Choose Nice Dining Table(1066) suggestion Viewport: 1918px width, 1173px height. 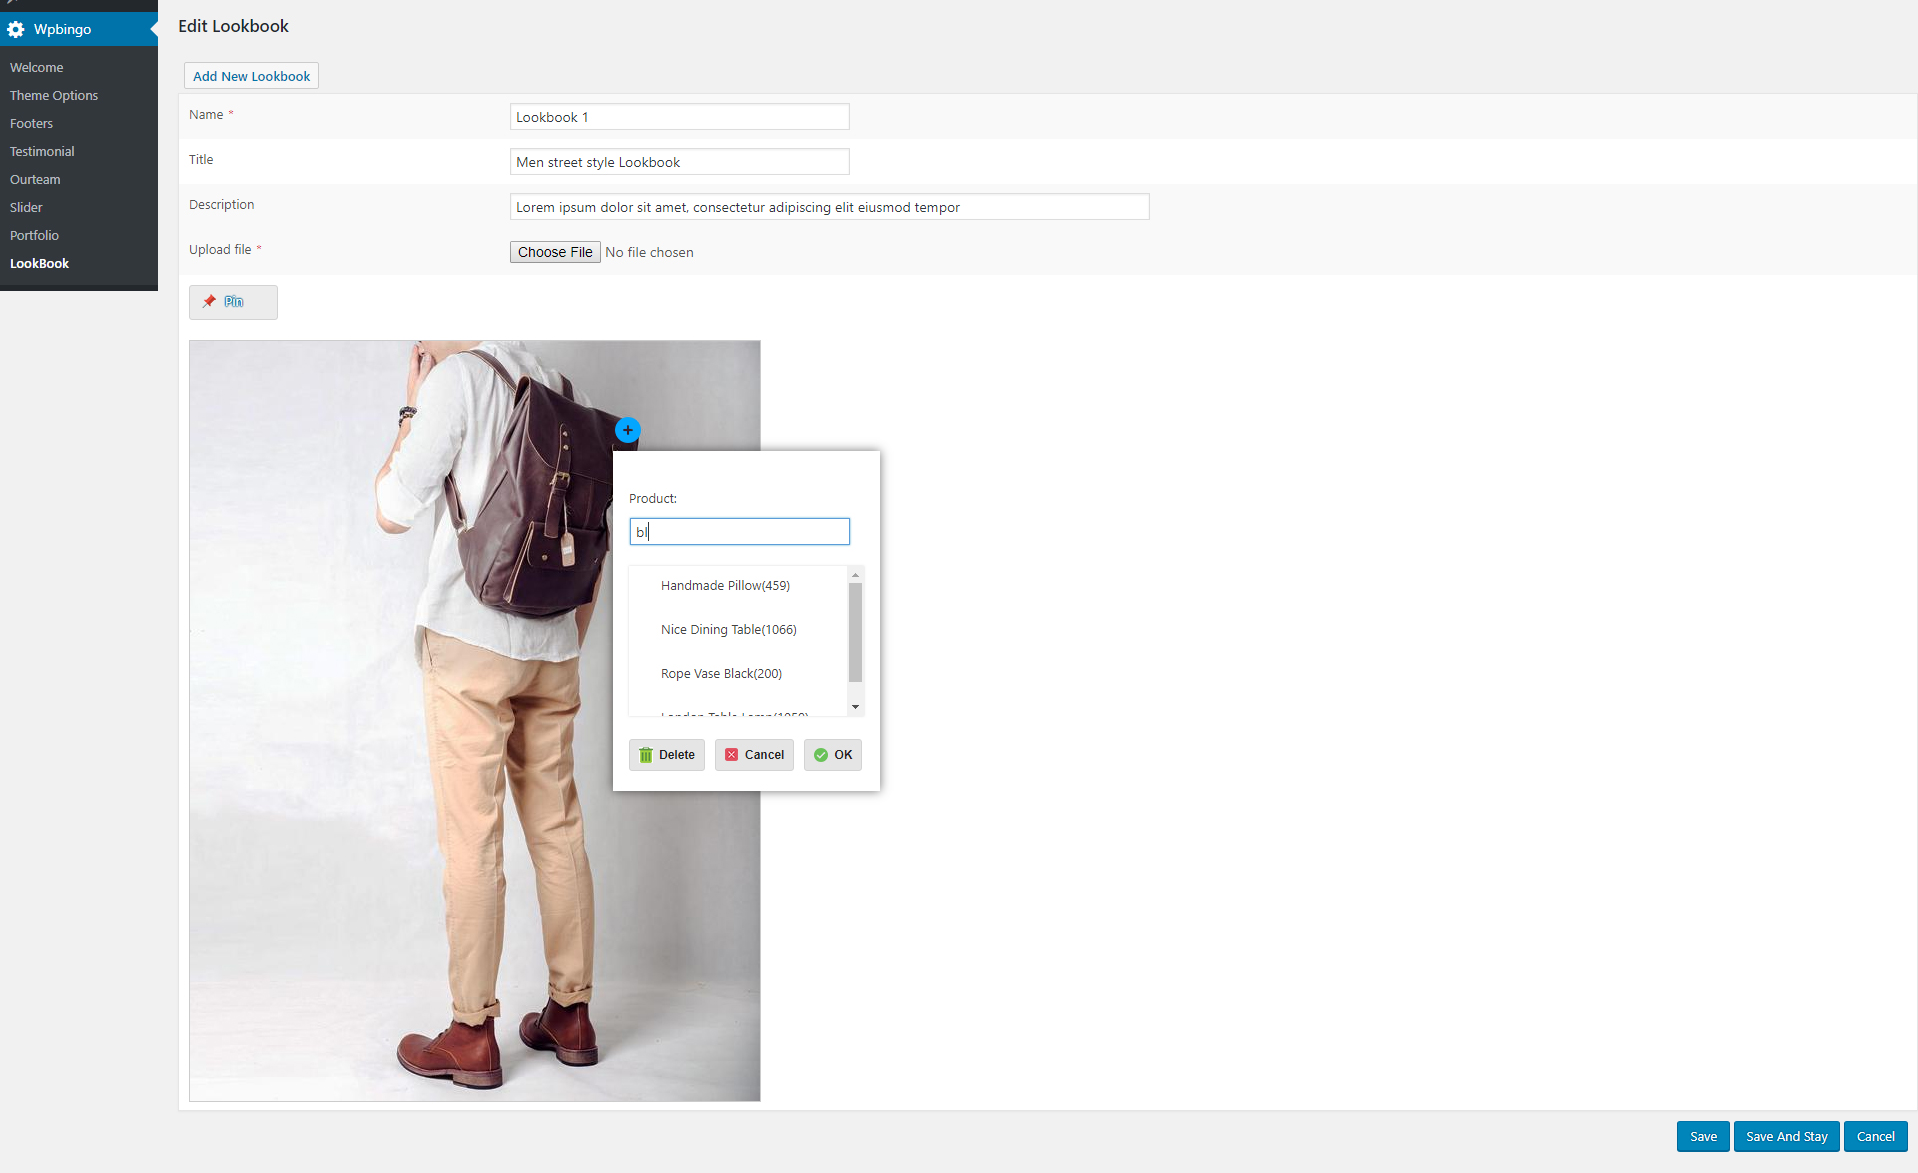pos(728,630)
